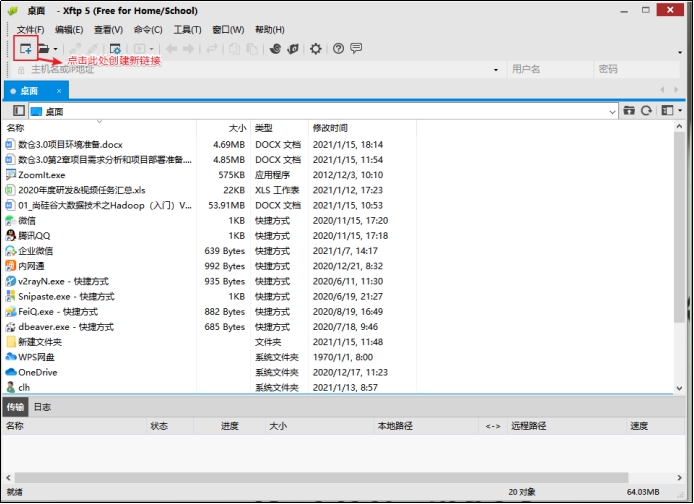Open the 窗口(W) menu
The width and height of the screenshot is (694, 504).
click(x=228, y=30)
